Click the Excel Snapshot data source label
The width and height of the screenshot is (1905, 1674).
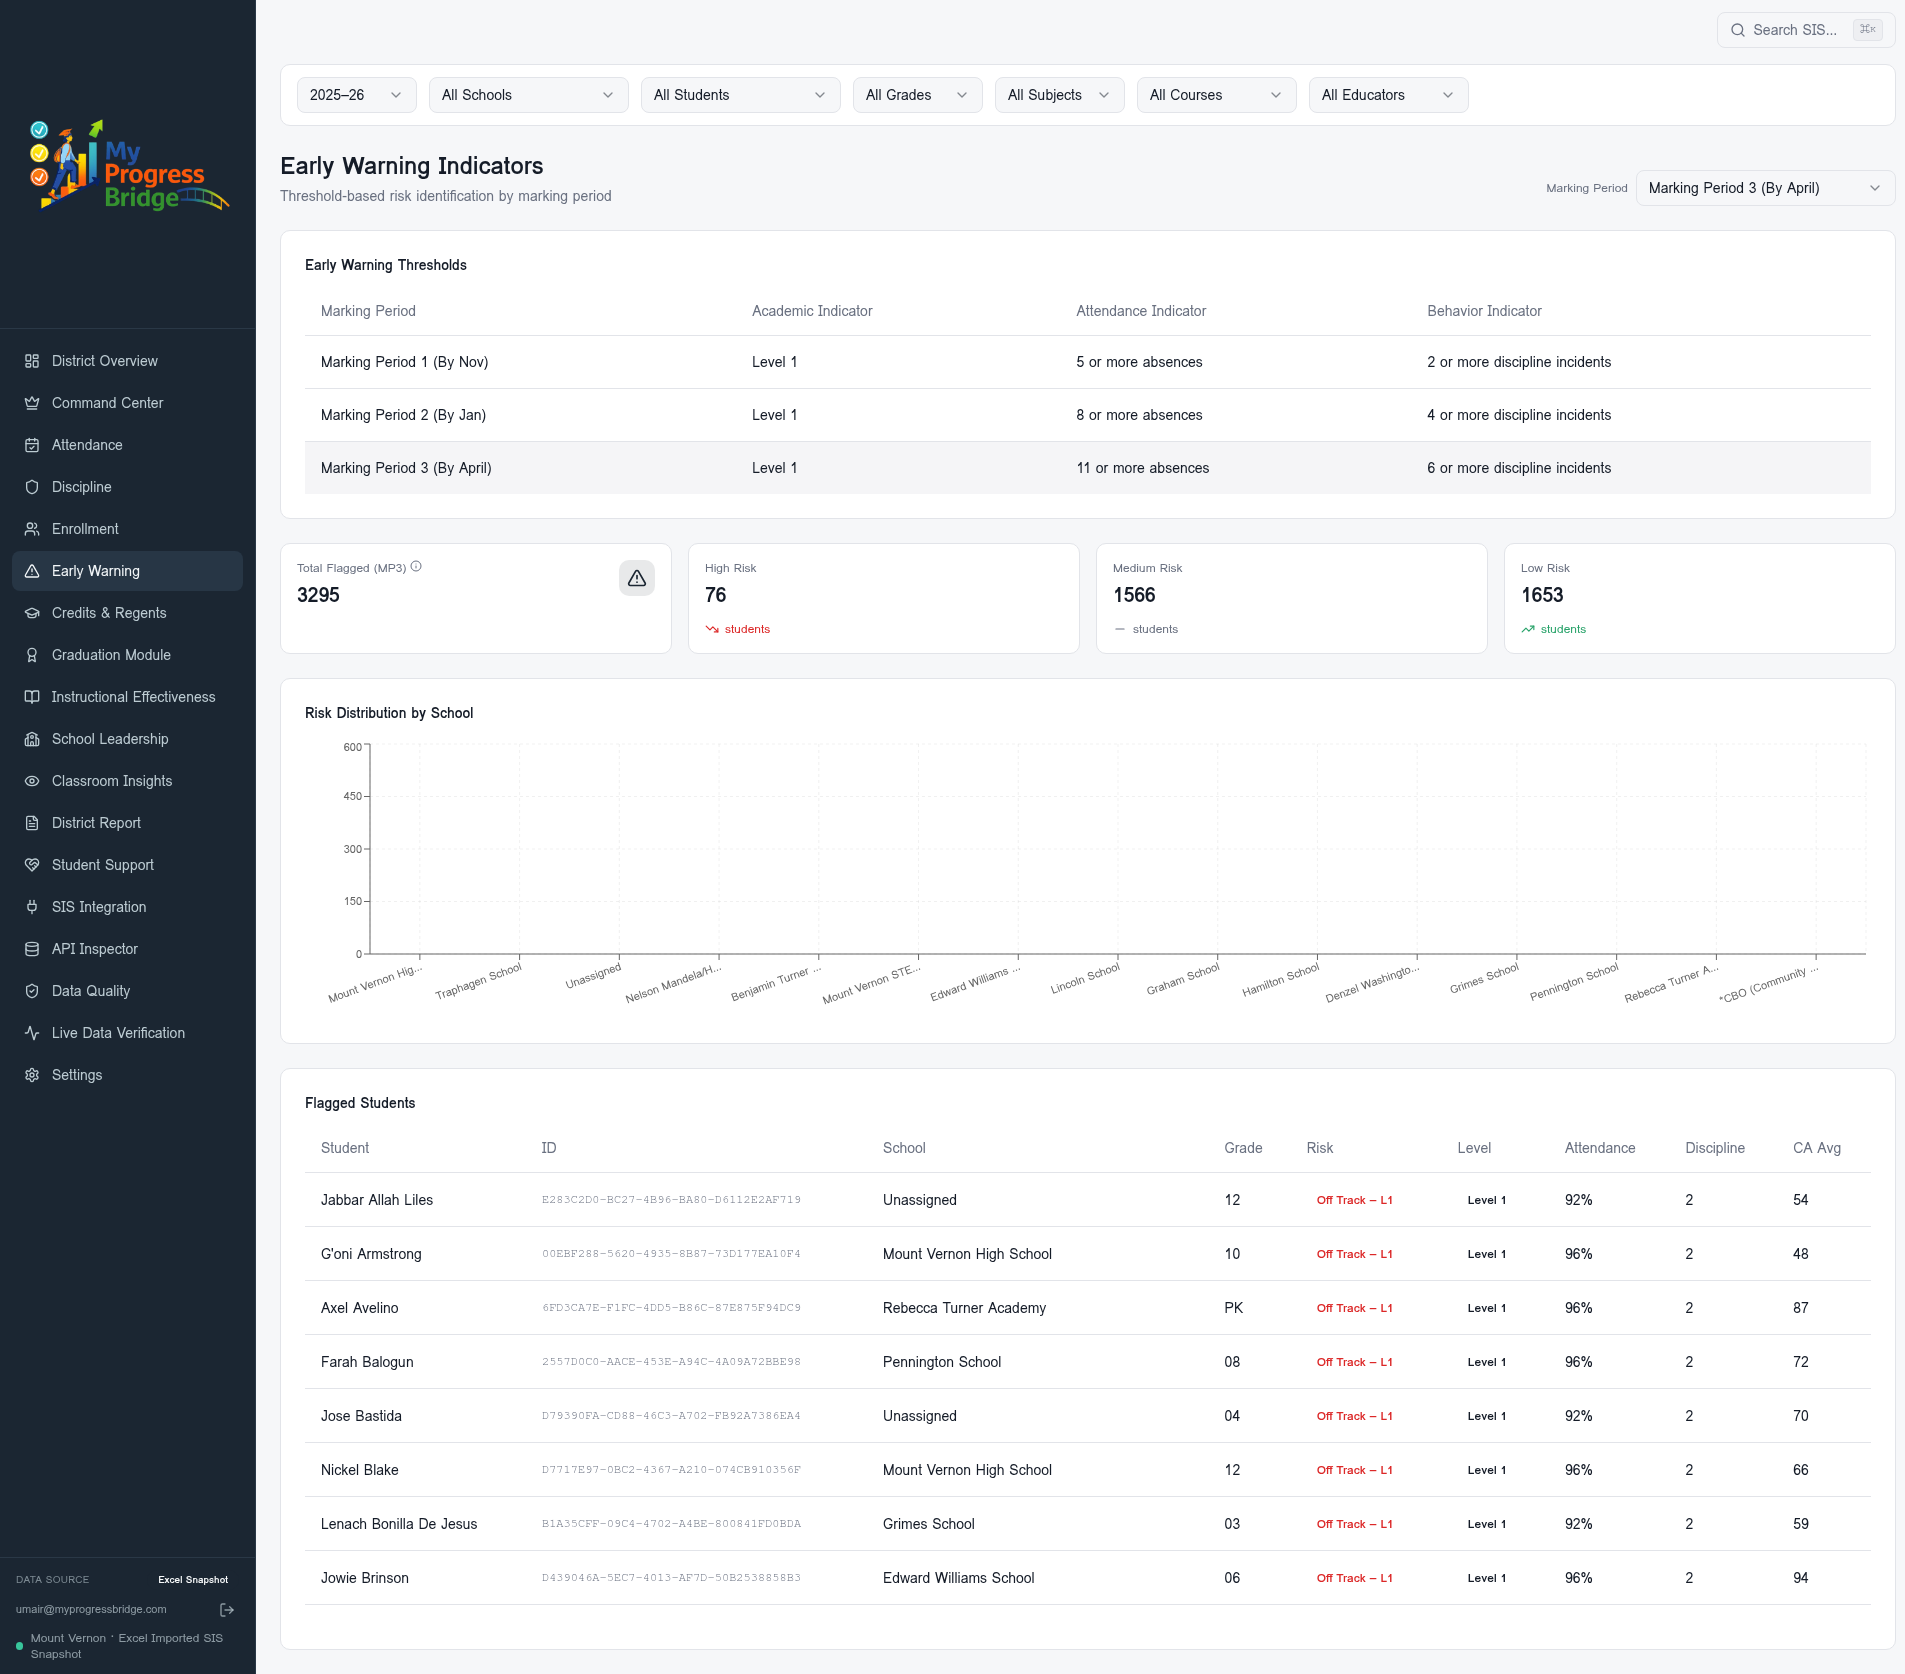pyautogui.click(x=193, y=1580)
